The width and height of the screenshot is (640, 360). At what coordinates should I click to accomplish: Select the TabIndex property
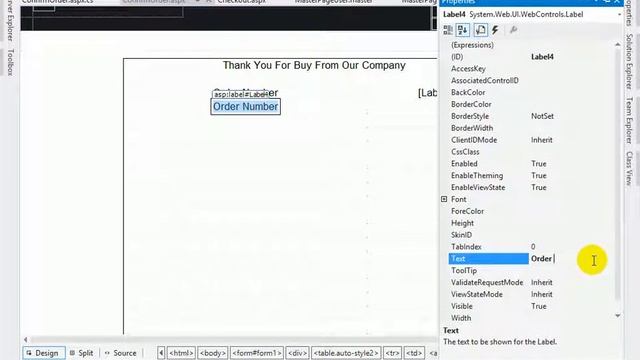tap(466, 247)
